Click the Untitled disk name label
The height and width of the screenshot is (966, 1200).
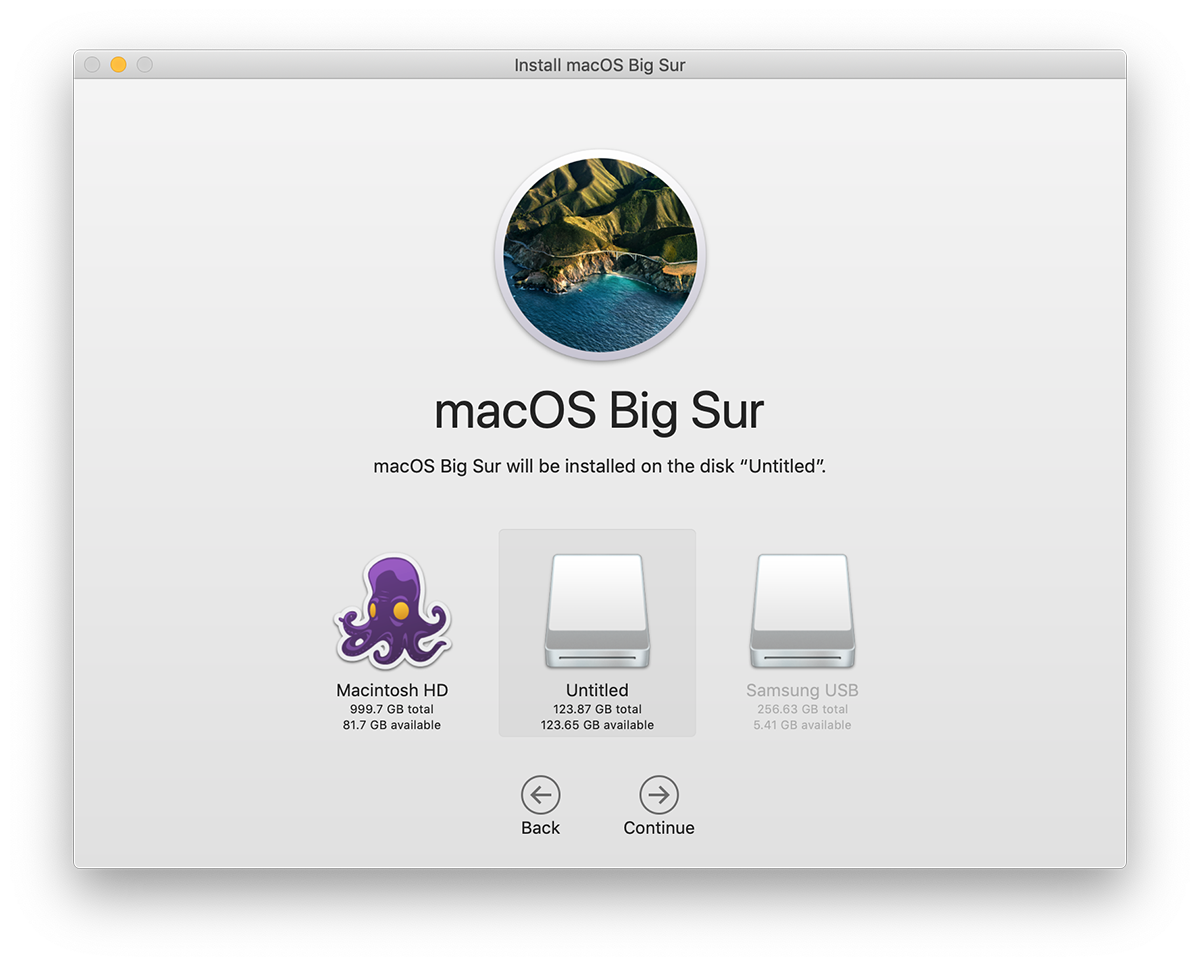(x=597, y=690)
